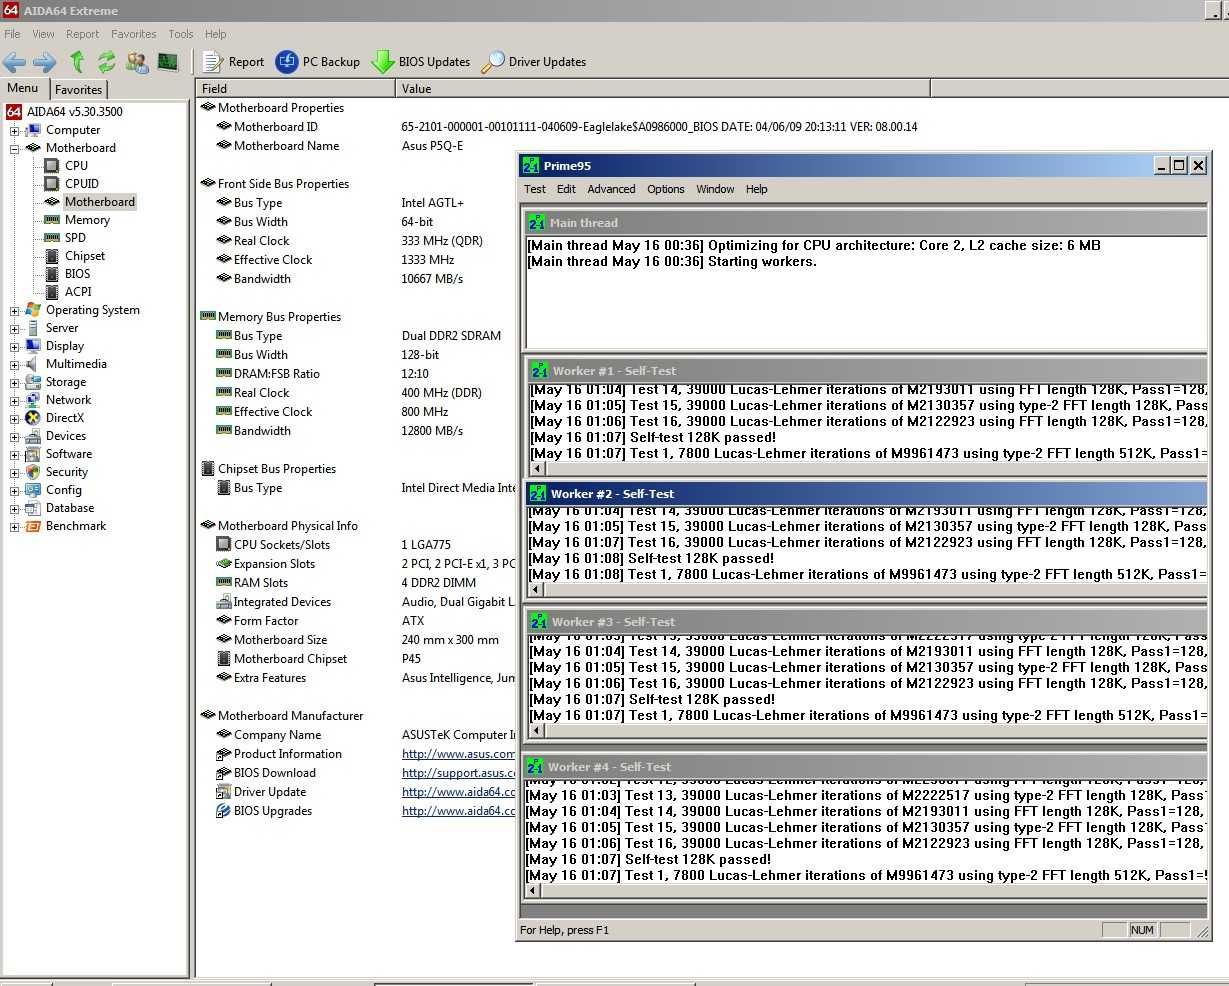Click the green monitor graph toolbar icon
The image size is (1229, 986).
[x=168, y=62]
